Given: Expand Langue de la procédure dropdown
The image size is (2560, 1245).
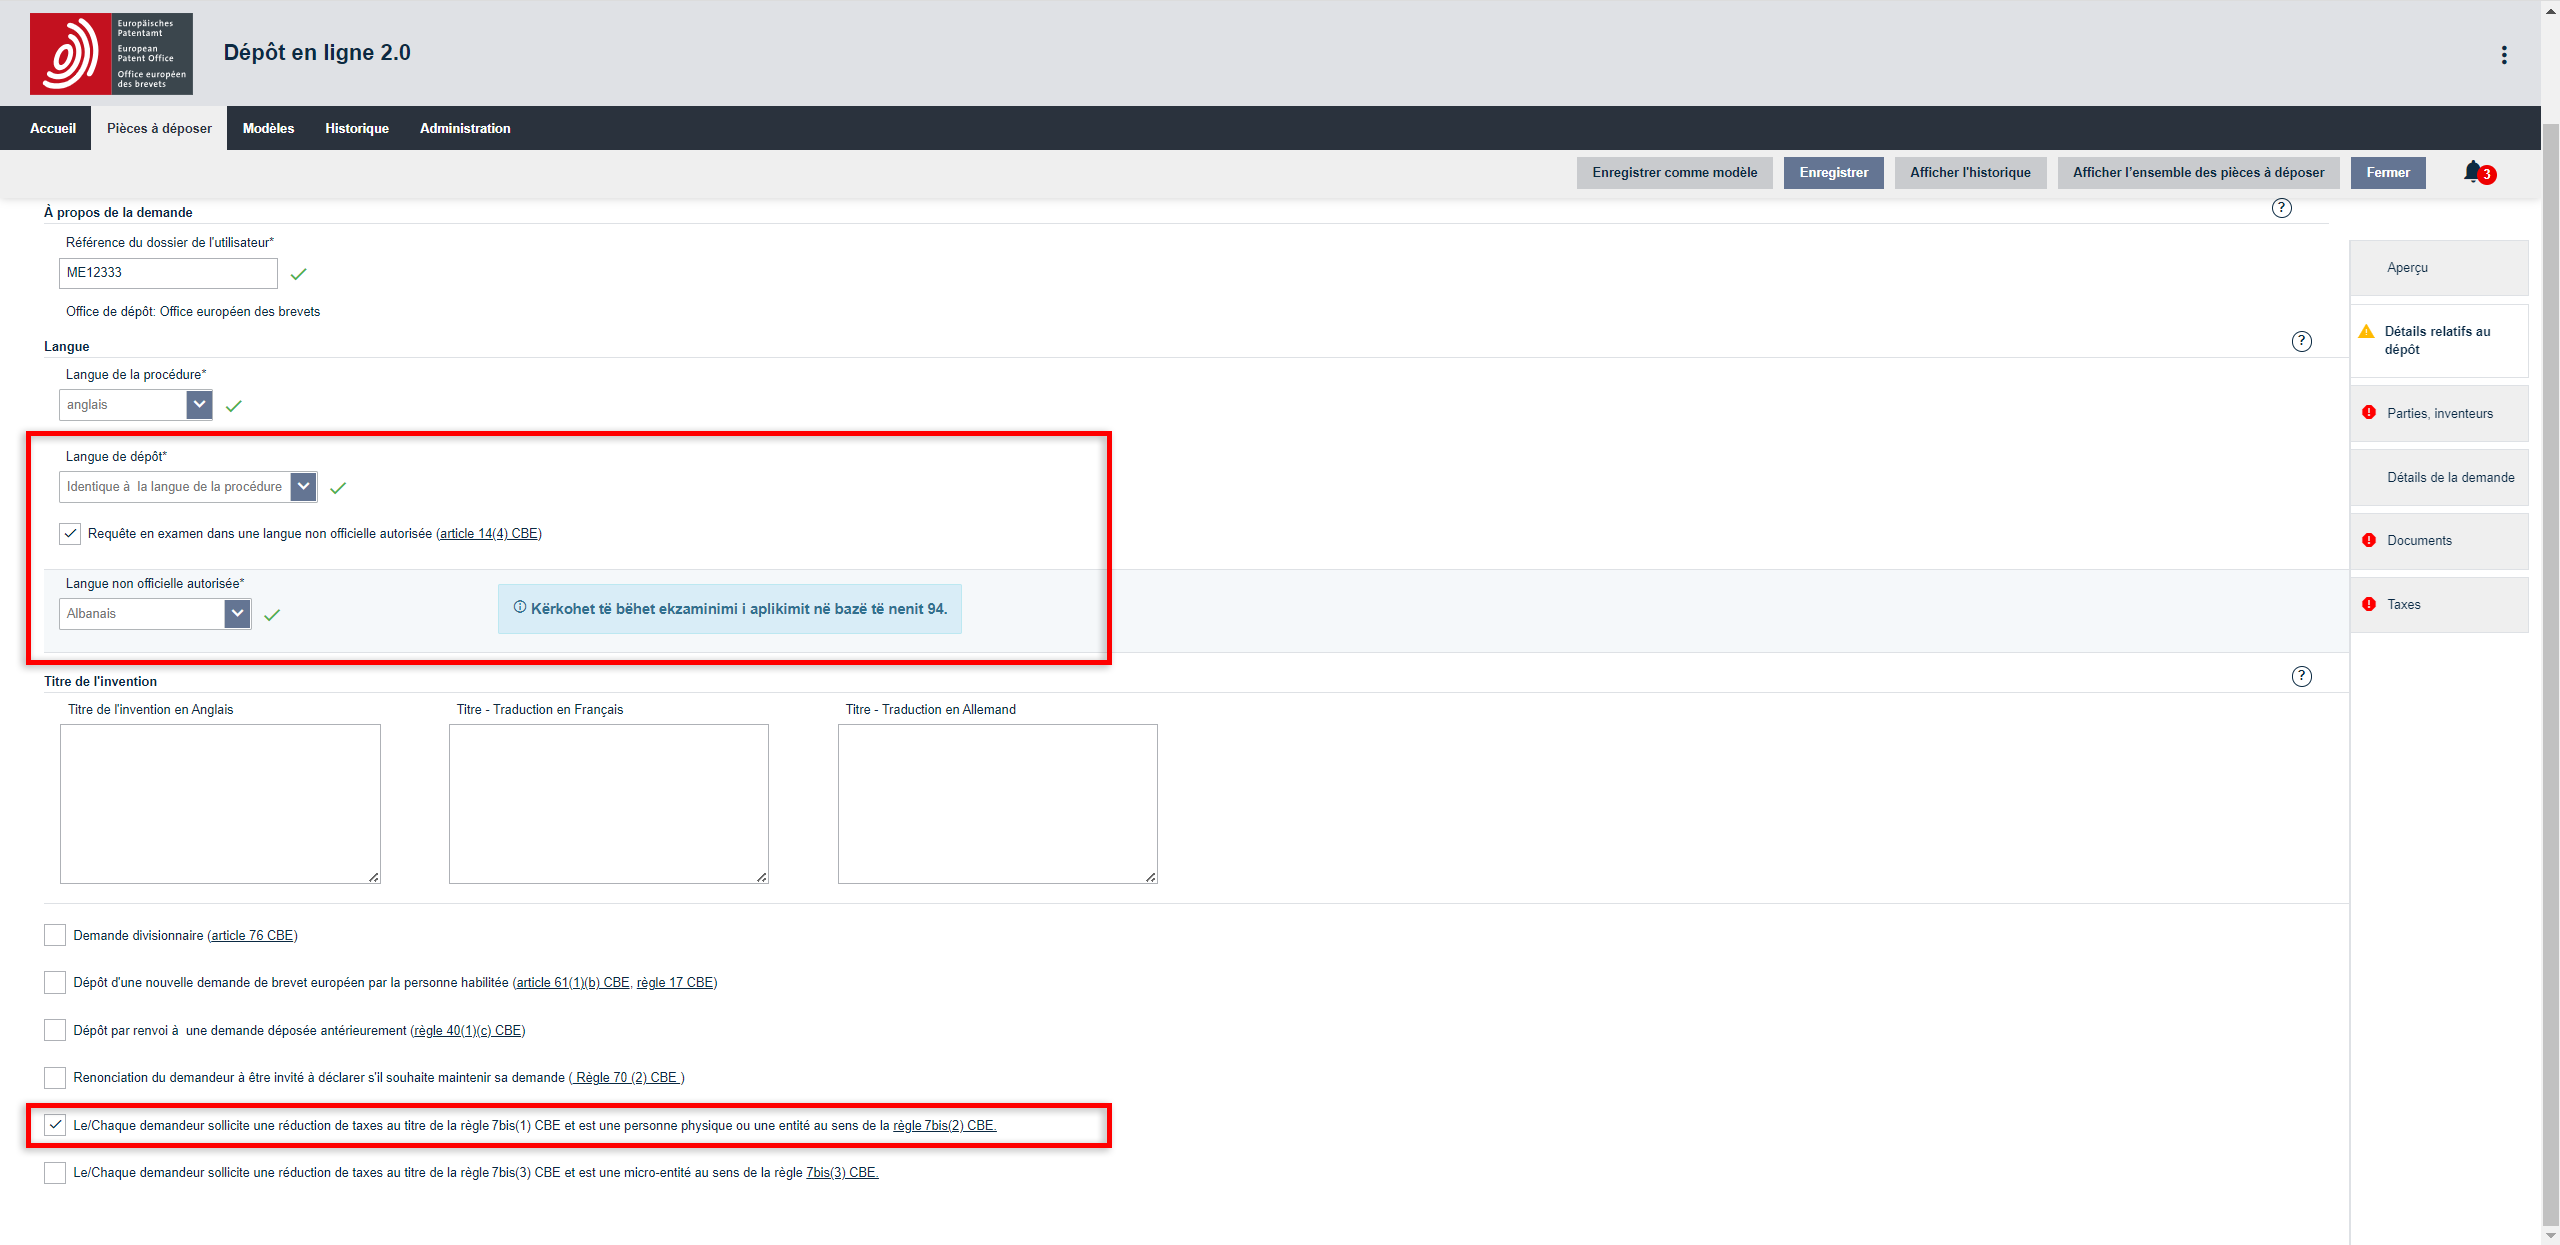Looking at the screenshot, I should coord(199,404).
